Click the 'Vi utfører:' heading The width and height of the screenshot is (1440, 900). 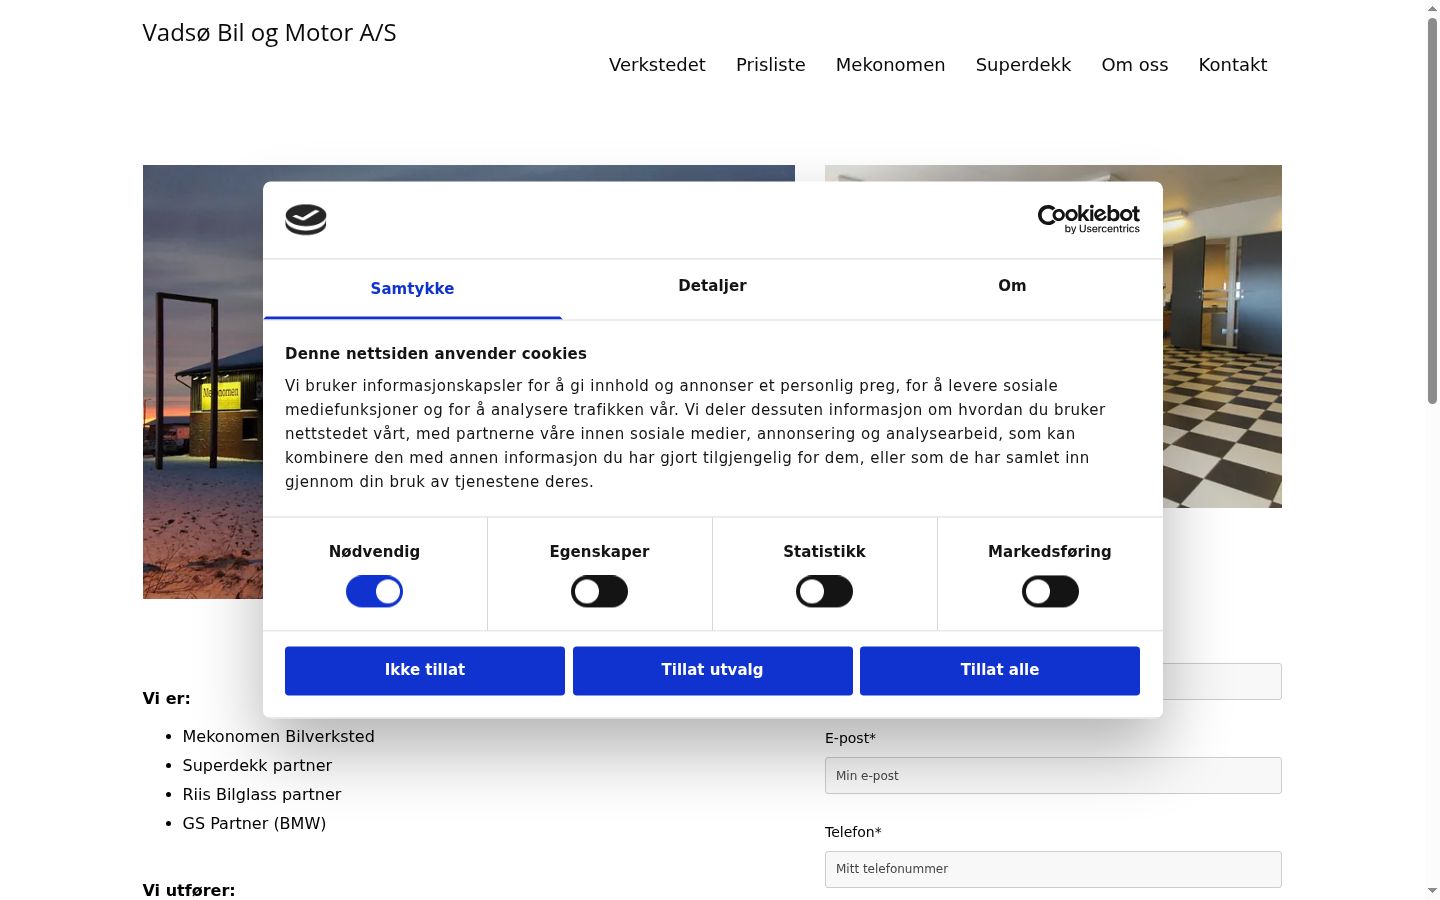click(189, 890)
